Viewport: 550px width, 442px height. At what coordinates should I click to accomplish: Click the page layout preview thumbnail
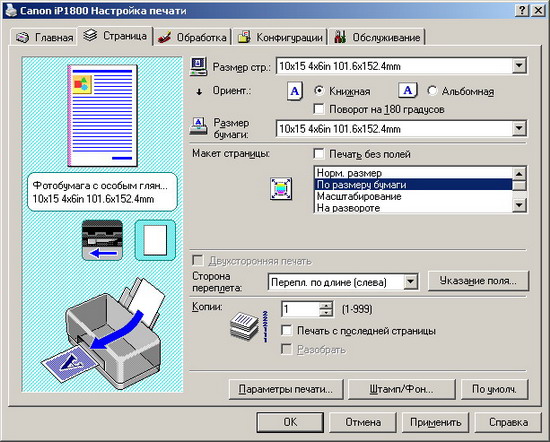coord(102,115)
